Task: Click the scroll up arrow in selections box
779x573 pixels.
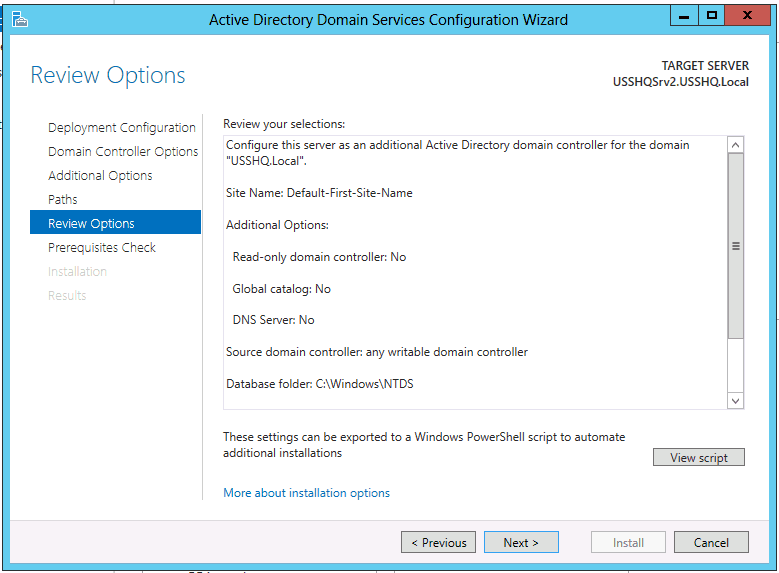Action: [735, 145]
